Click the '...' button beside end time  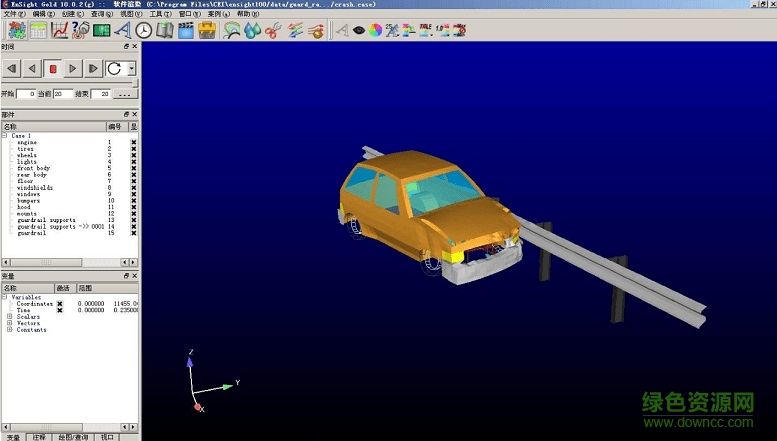[x=124, y=94]
